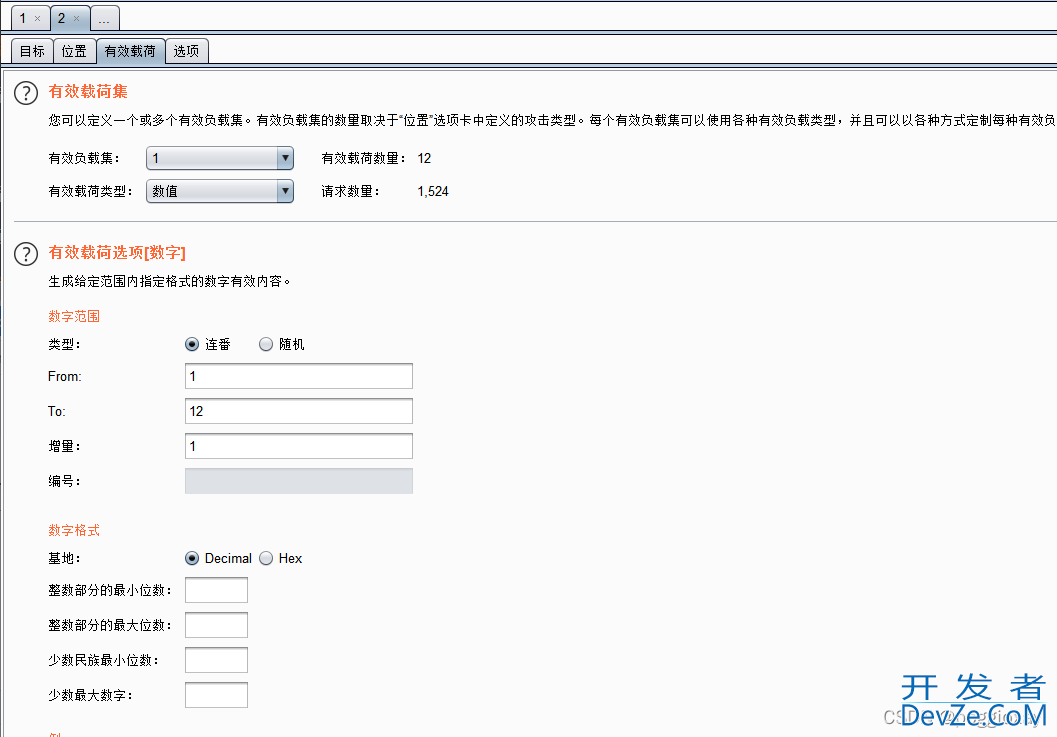Click the 有效载荷选项[数字] heading

(x=117, y=253)
